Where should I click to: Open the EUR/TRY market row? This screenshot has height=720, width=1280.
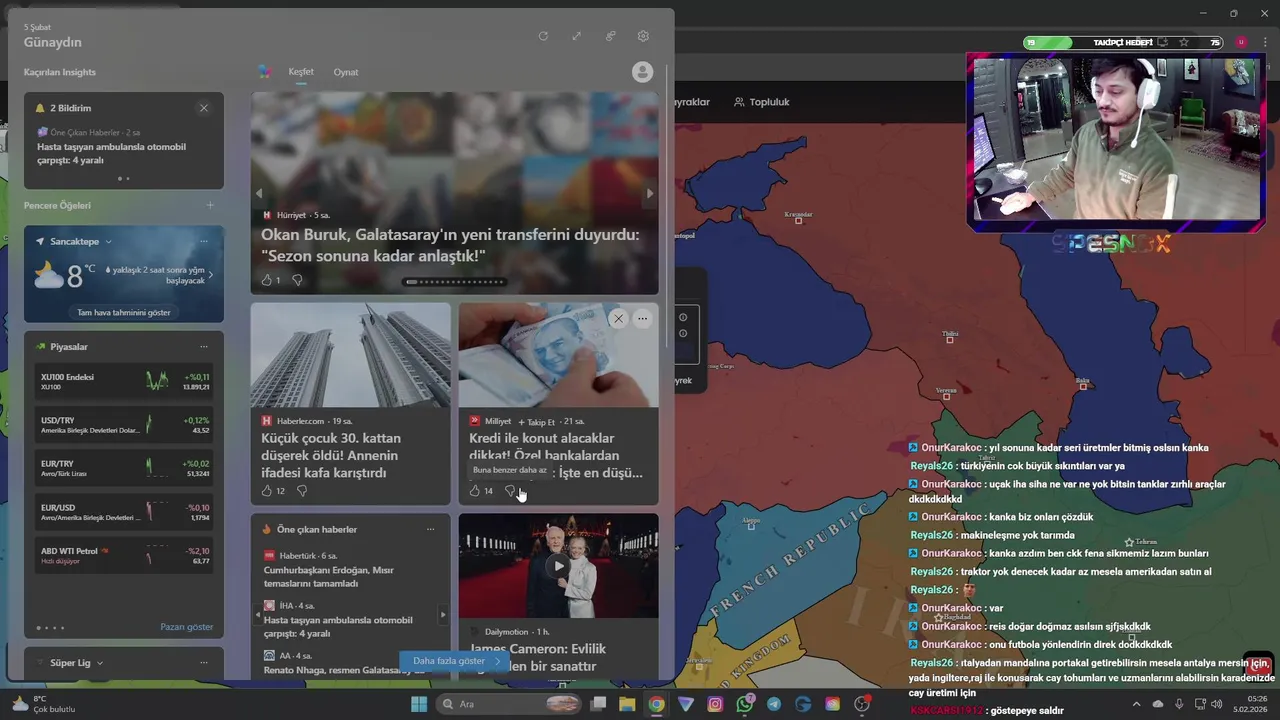(x=124, y=468)
